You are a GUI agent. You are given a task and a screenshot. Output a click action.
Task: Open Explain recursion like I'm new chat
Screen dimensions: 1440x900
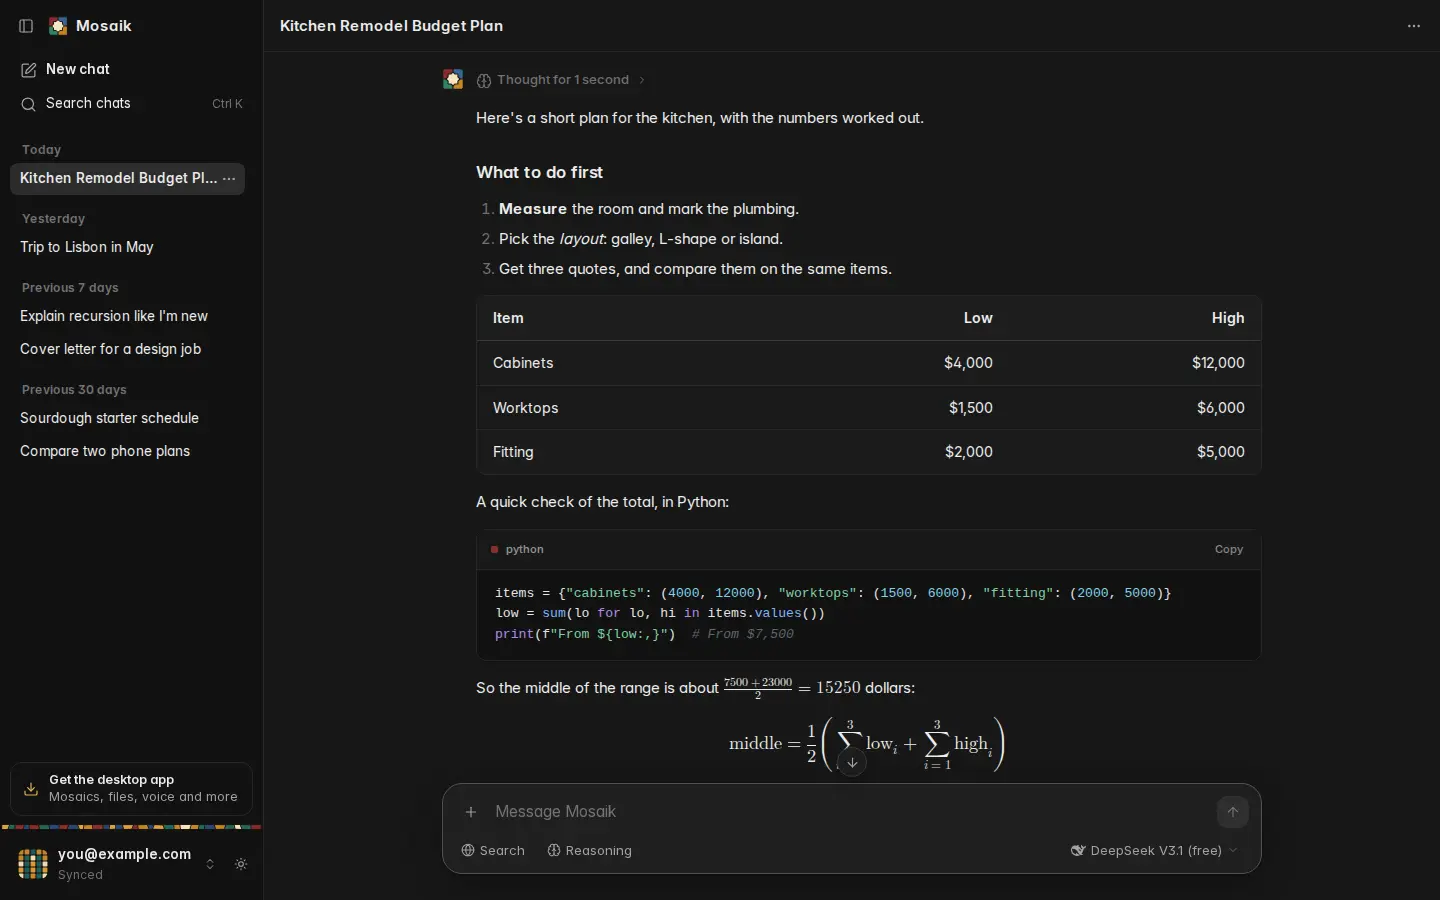[x=127, y=316]
